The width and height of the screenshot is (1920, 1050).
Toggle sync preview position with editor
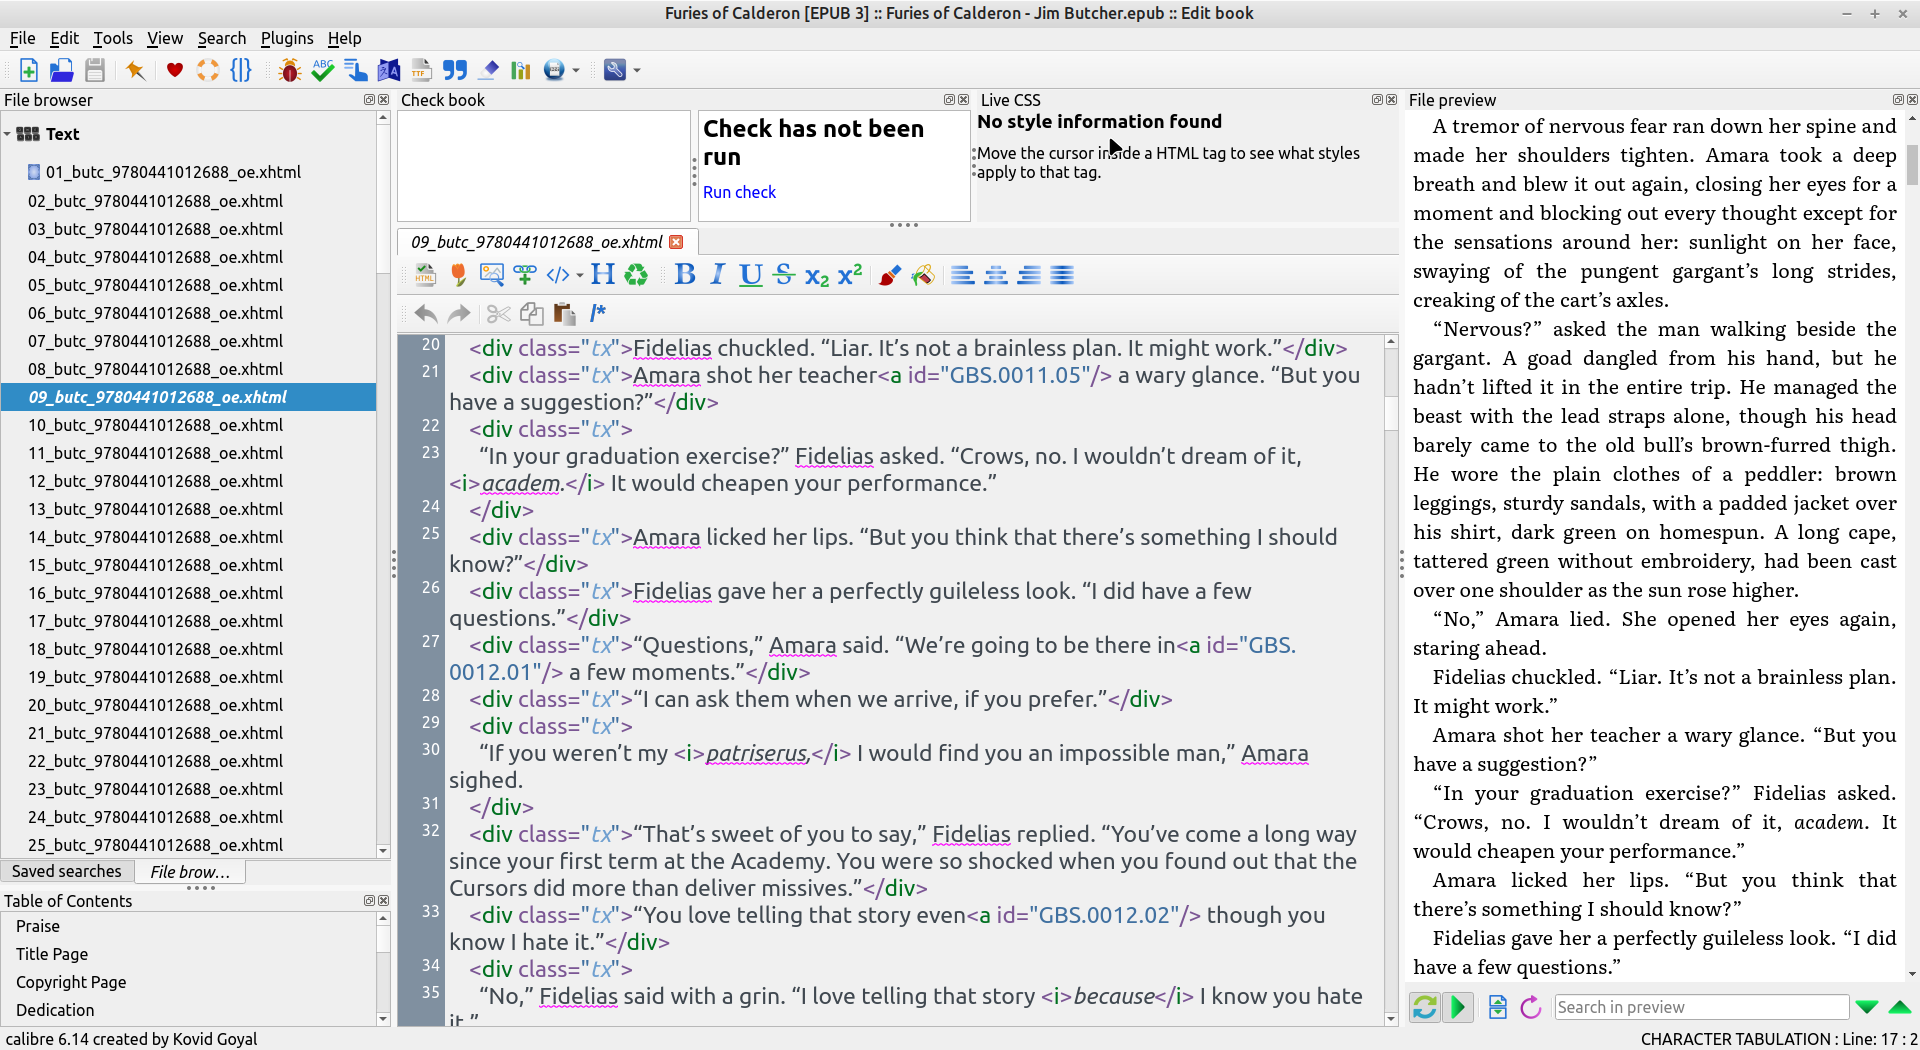(x=1458, y=1007)
